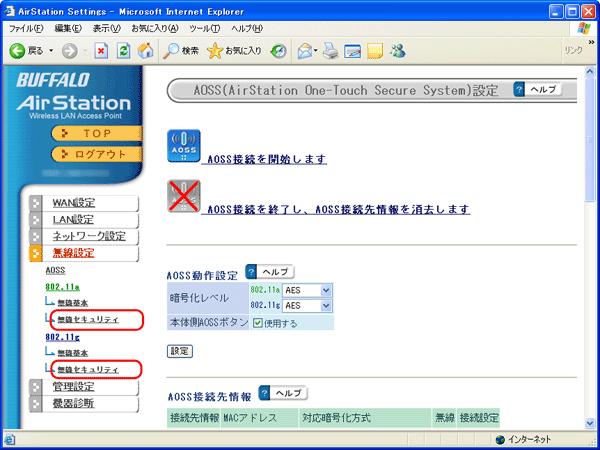Image resolution: width=600 pixels, height=450 pixels.
Task: Open the History clock icon
Action: click(x=278, y=51)
